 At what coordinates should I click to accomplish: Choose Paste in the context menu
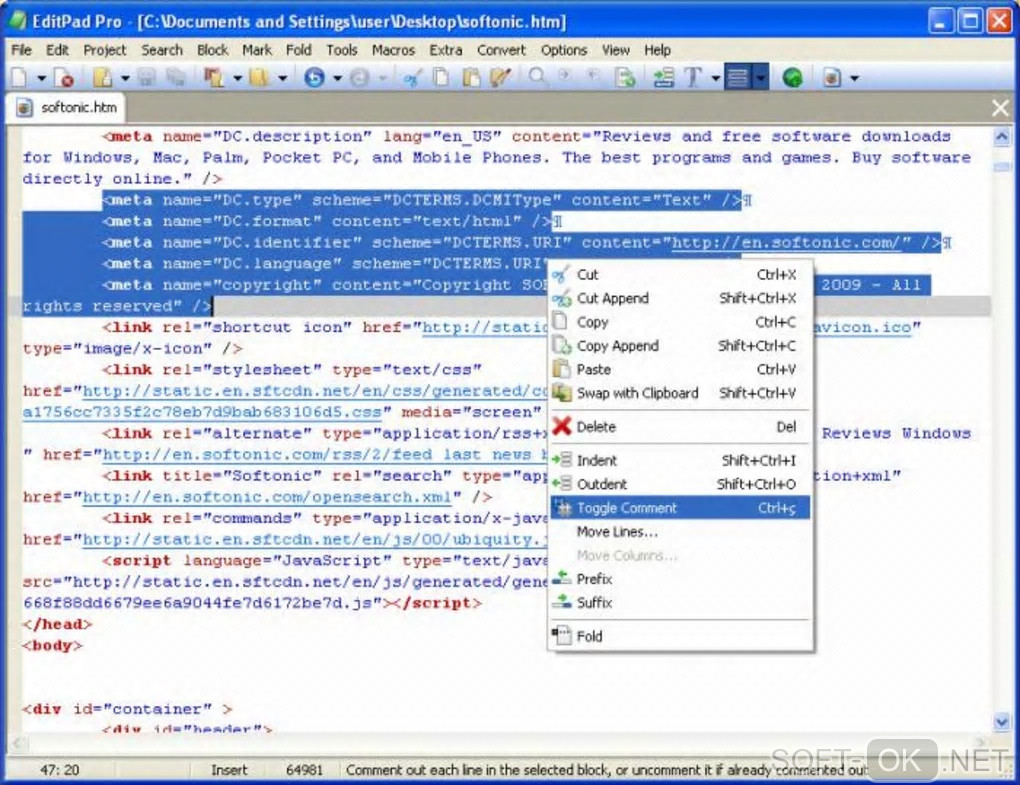click(680, 369)
